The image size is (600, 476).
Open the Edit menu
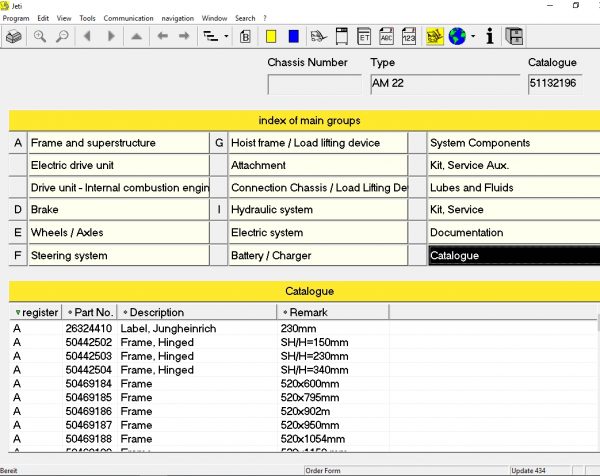point(43,18)
